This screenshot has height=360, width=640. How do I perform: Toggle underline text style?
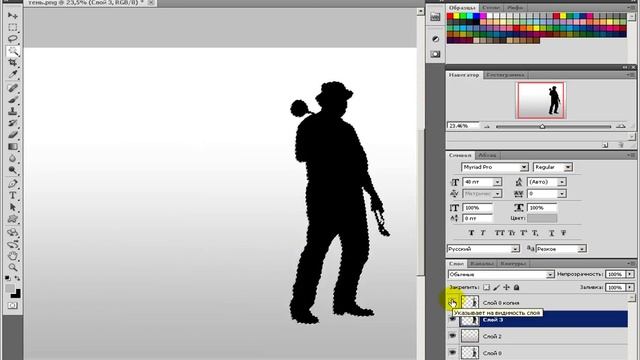(551, 233)
